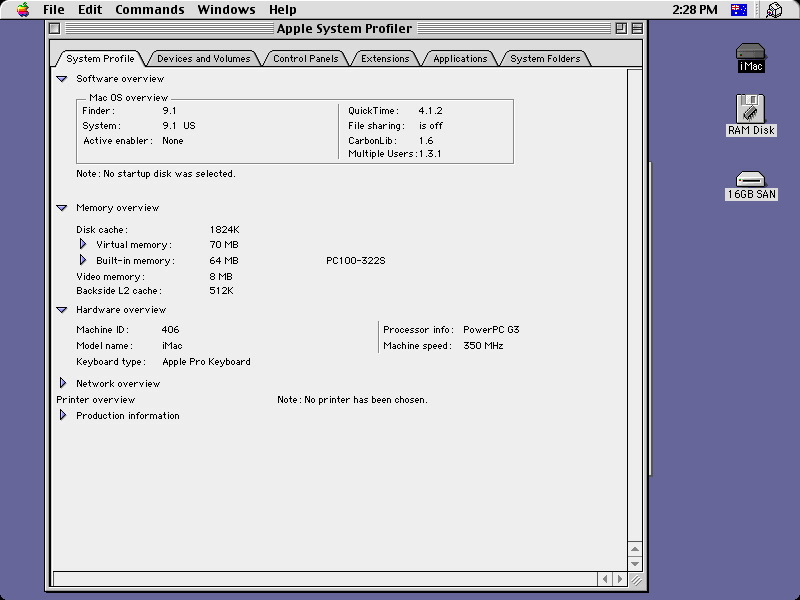Click the 'No printer has been chosen' note
Screen dimensions: 800x600
pos(352,400)
